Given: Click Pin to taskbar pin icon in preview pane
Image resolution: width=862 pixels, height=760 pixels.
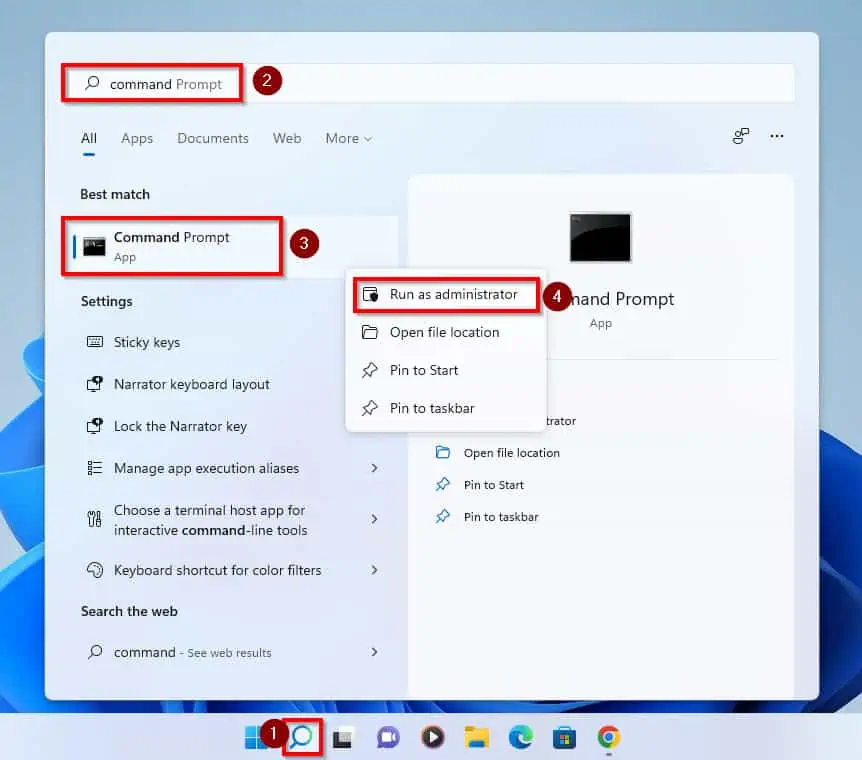Looking at the screenshot, I should [x=443, y=516].
